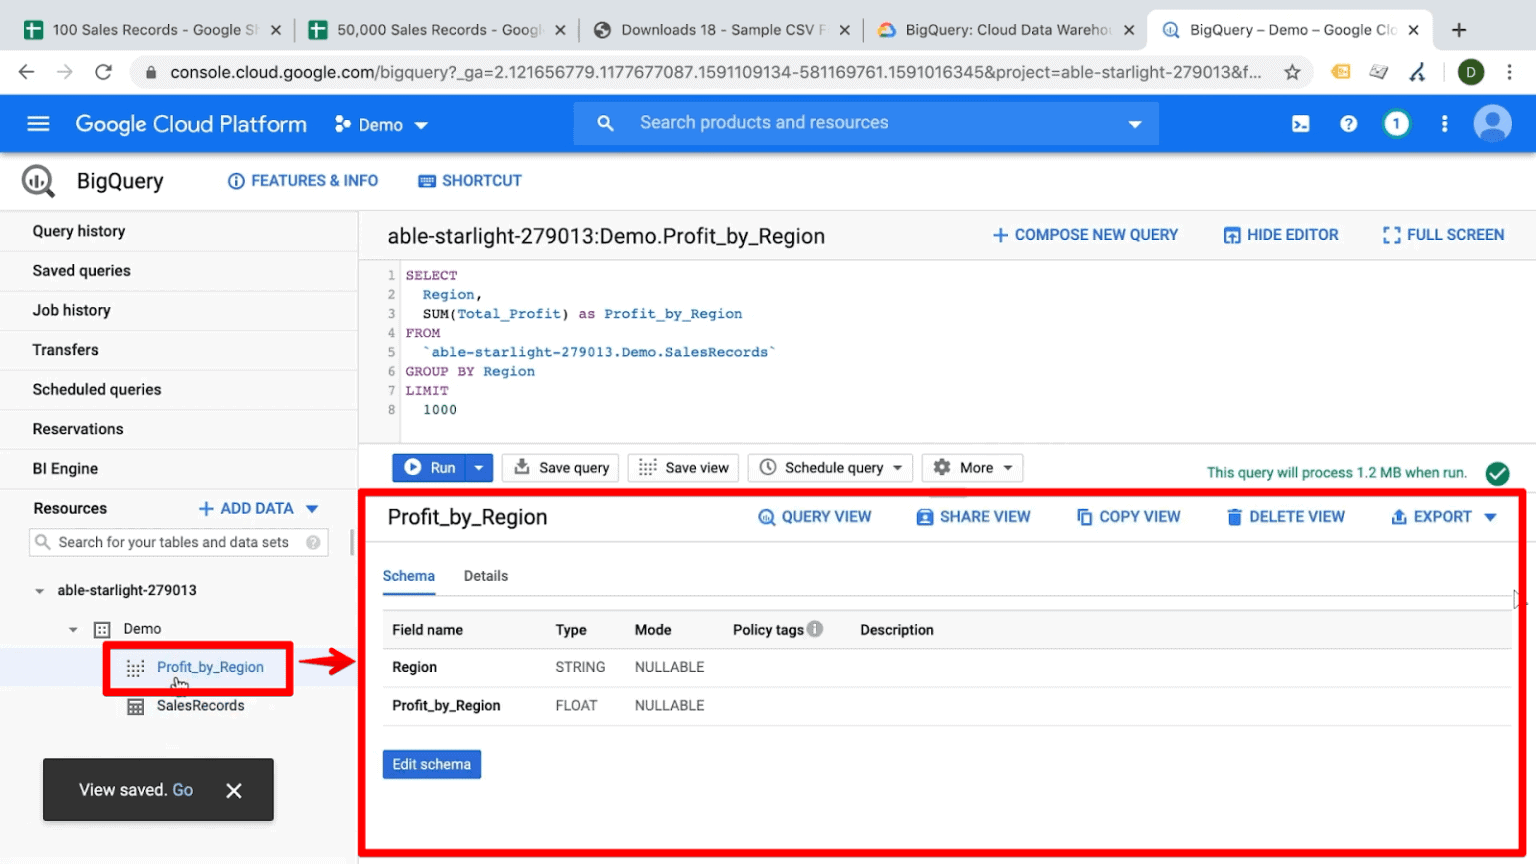
Task: Open the Run button dropdown arrow
Action: 477,467
